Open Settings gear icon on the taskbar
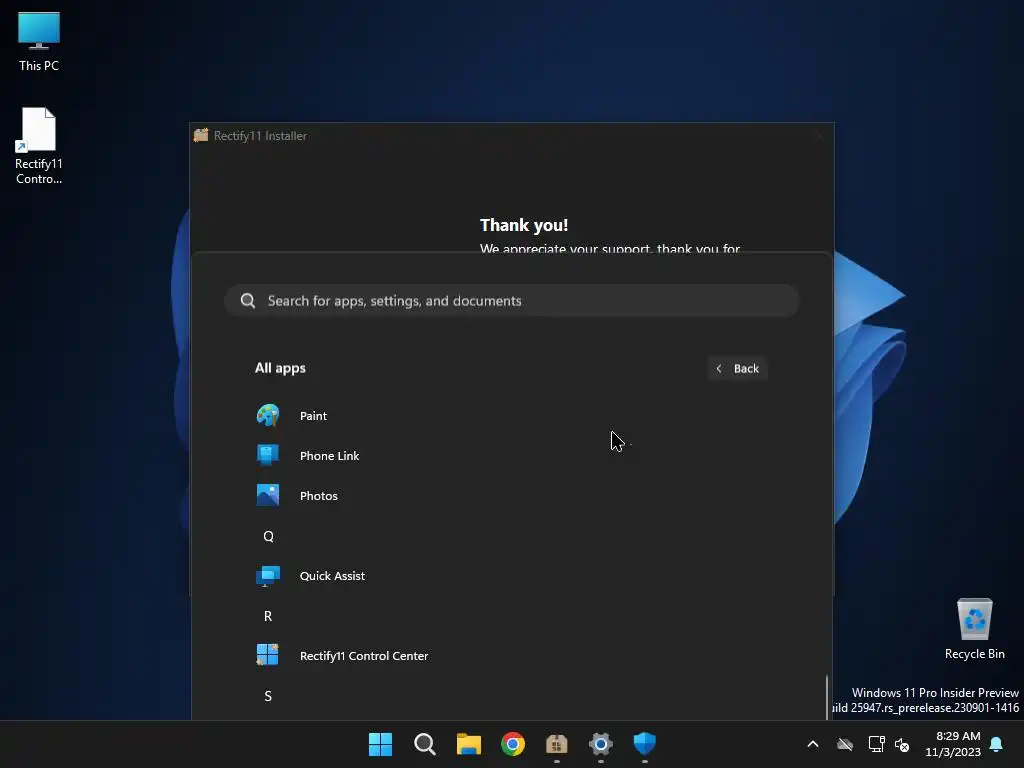The image size is (1024, 768). click(600, 744)
